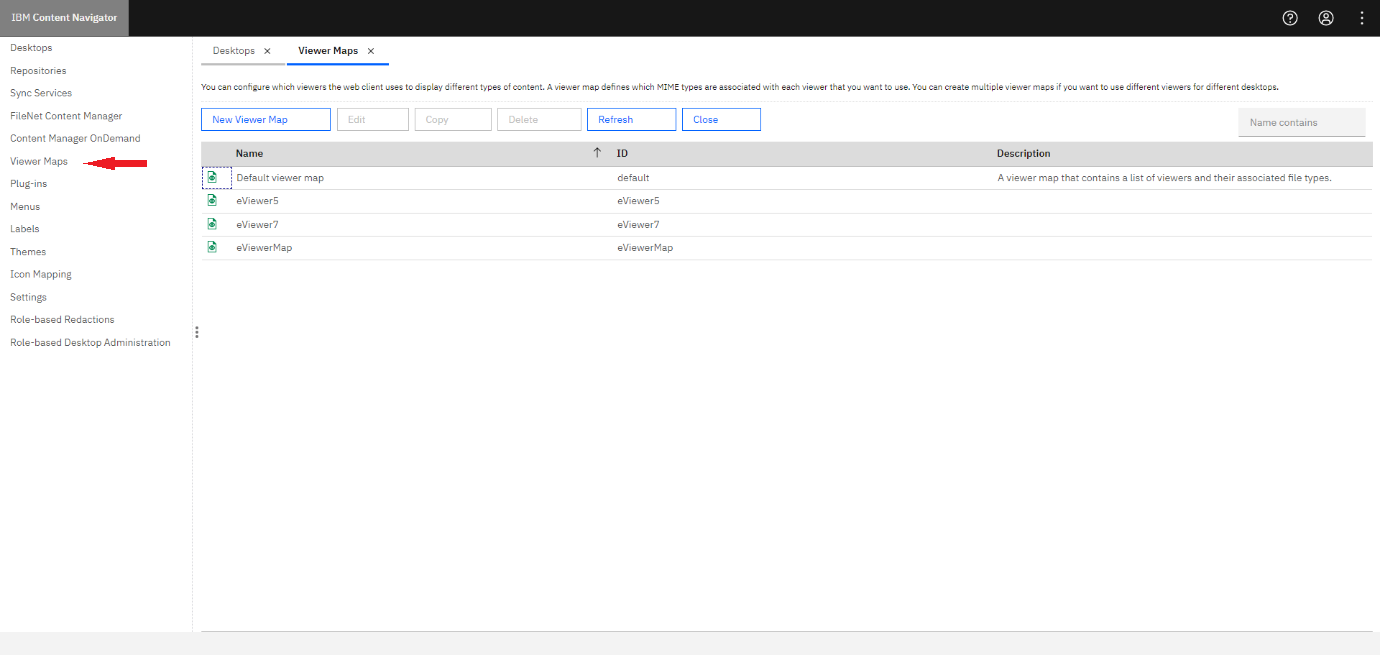Click the Name contains filter field

[1301, 121]
